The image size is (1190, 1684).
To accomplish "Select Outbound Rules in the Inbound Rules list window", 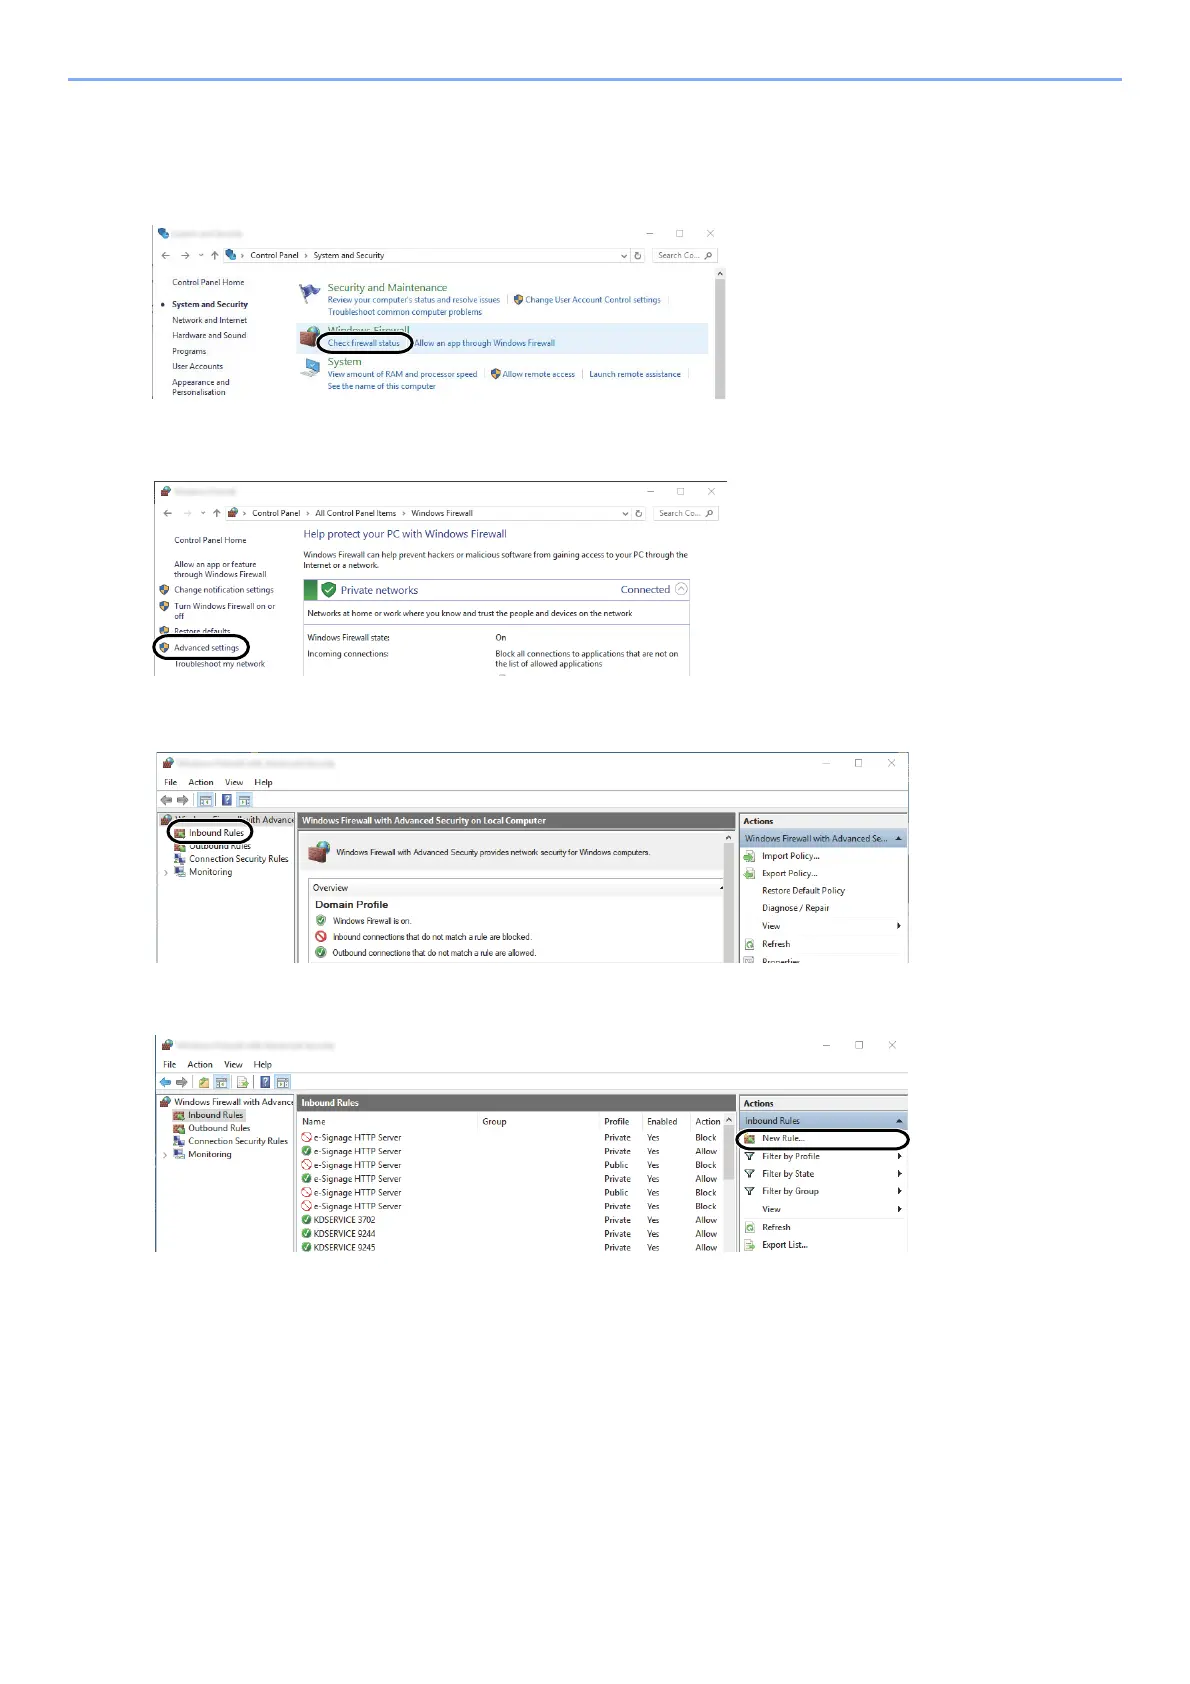I will click(219, 1128).
